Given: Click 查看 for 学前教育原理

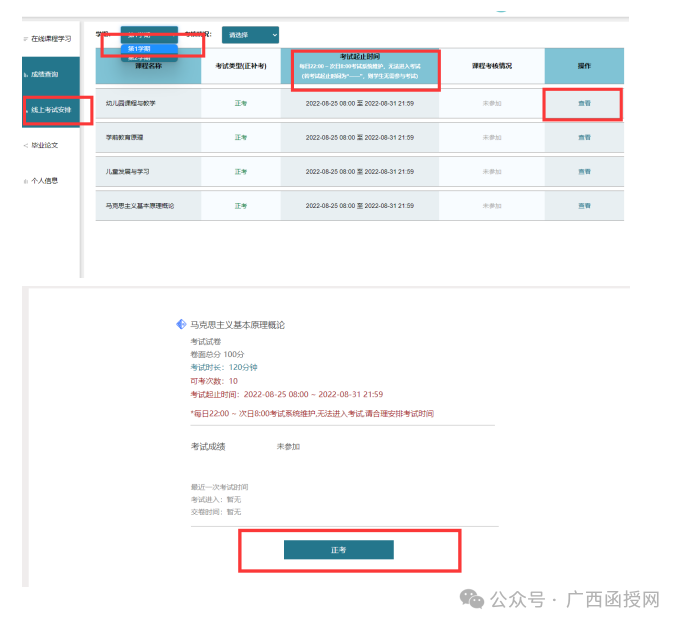Looking at the screenshot, I should click(x=584, y=137).
